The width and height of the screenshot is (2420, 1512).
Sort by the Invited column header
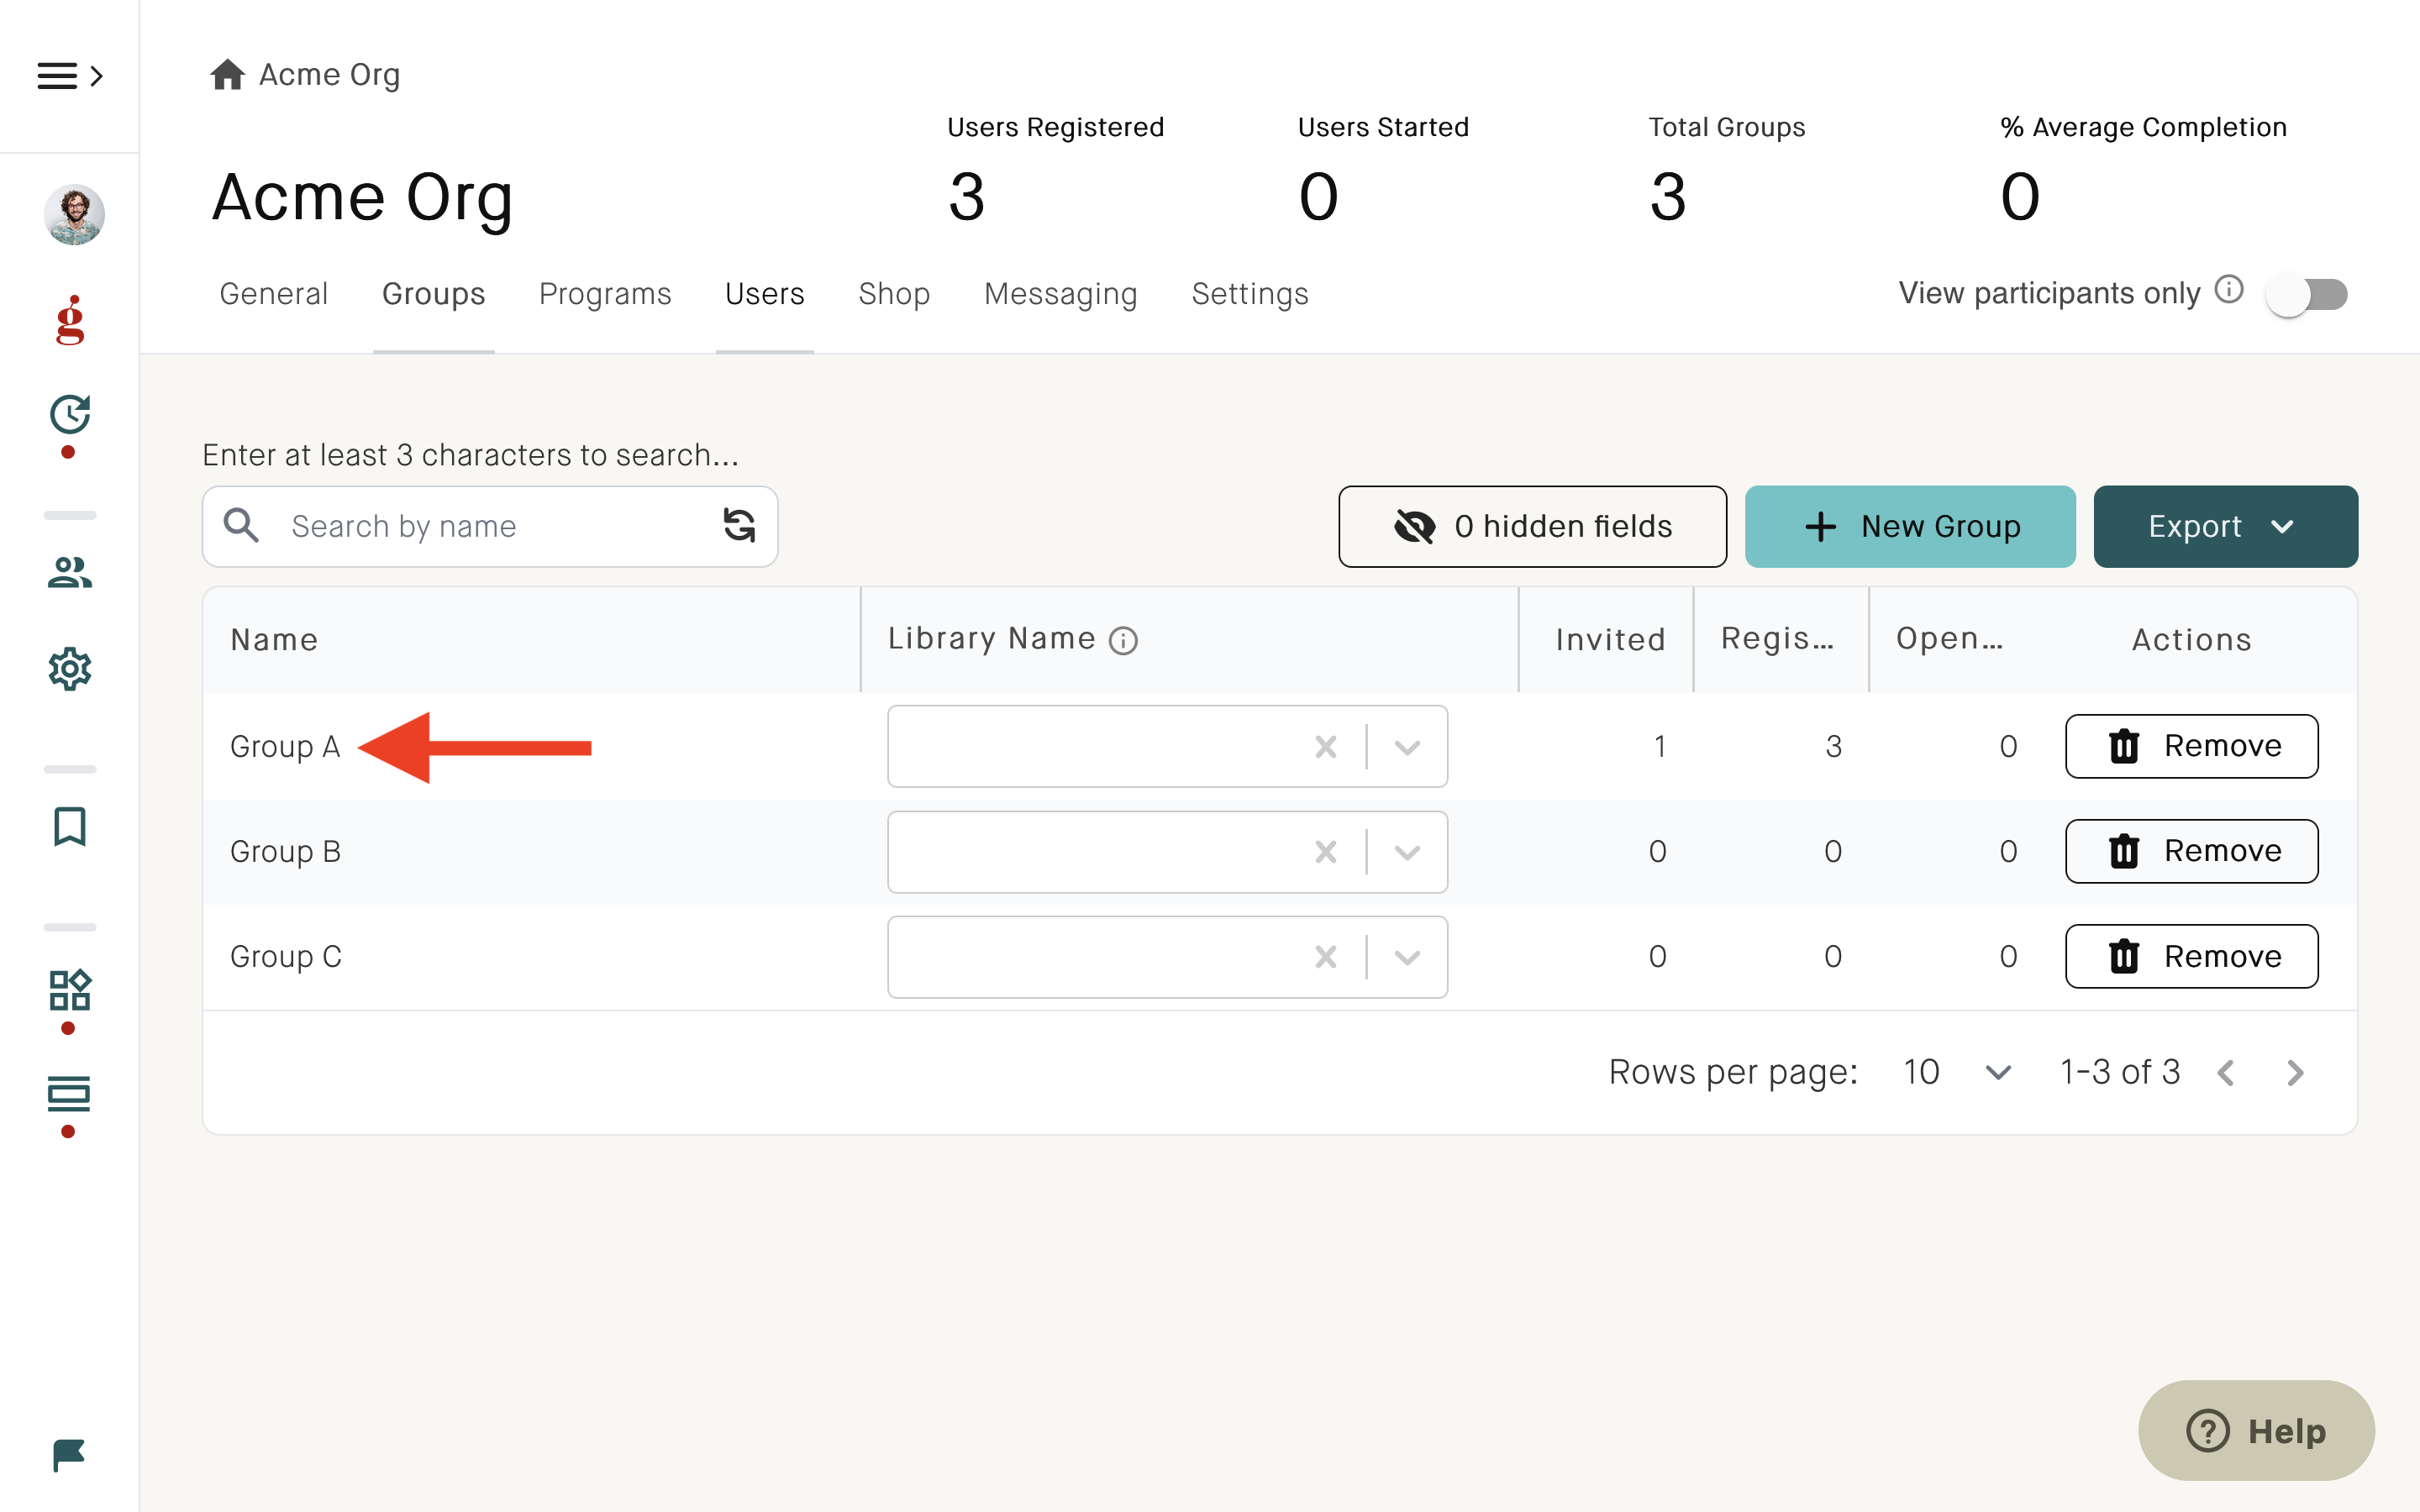coord(1610,640)
